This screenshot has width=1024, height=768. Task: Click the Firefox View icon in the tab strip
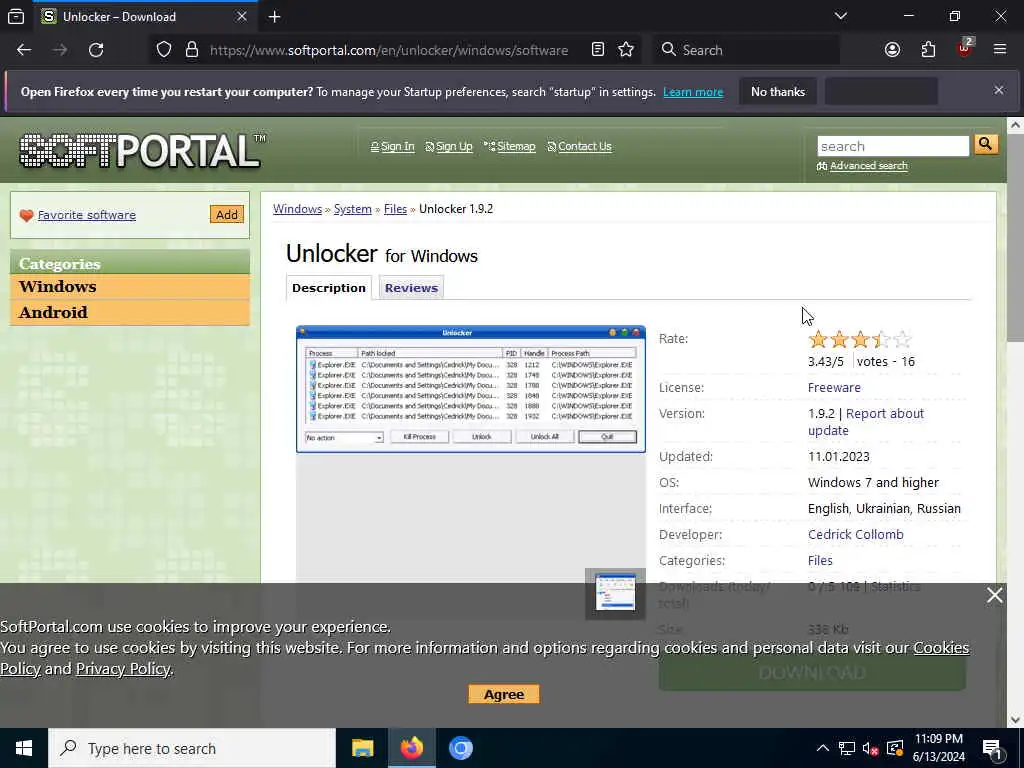pyautogui.click(x=16, y=16)
